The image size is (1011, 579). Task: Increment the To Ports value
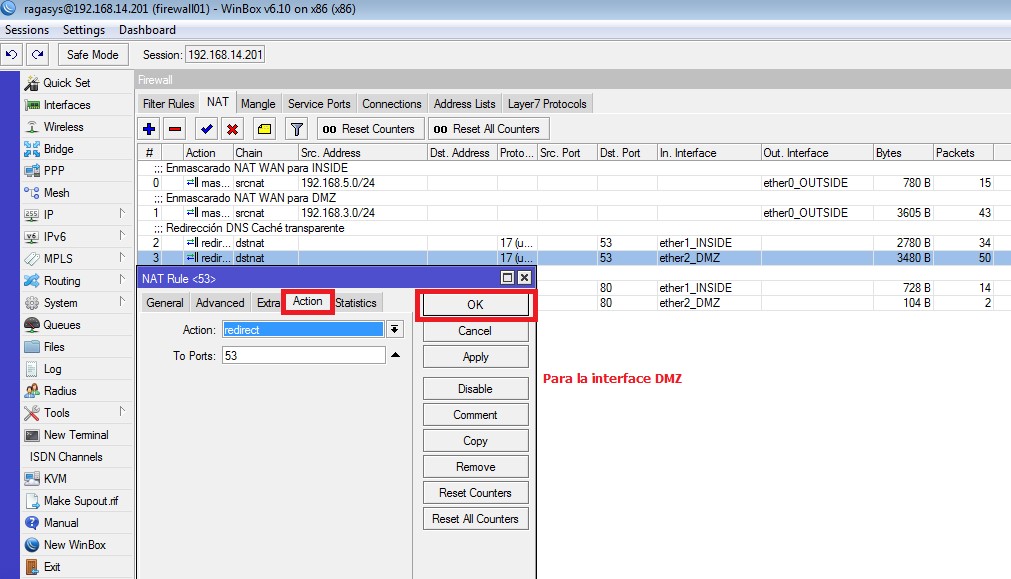click(x=396, y=354)
